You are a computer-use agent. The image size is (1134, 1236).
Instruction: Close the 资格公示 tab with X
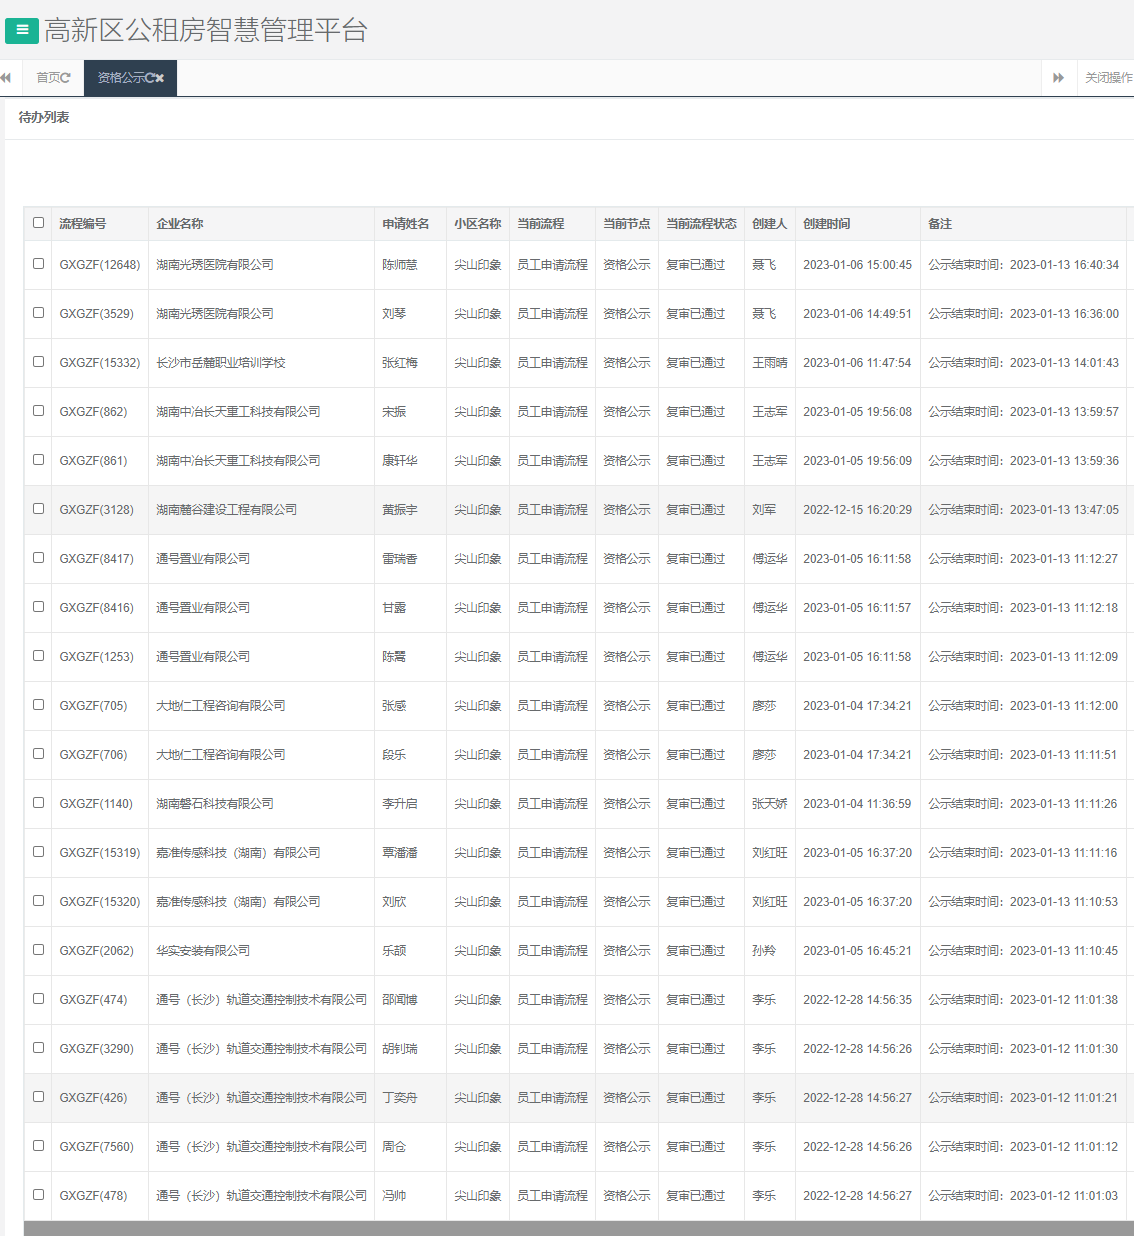[160, 78]
